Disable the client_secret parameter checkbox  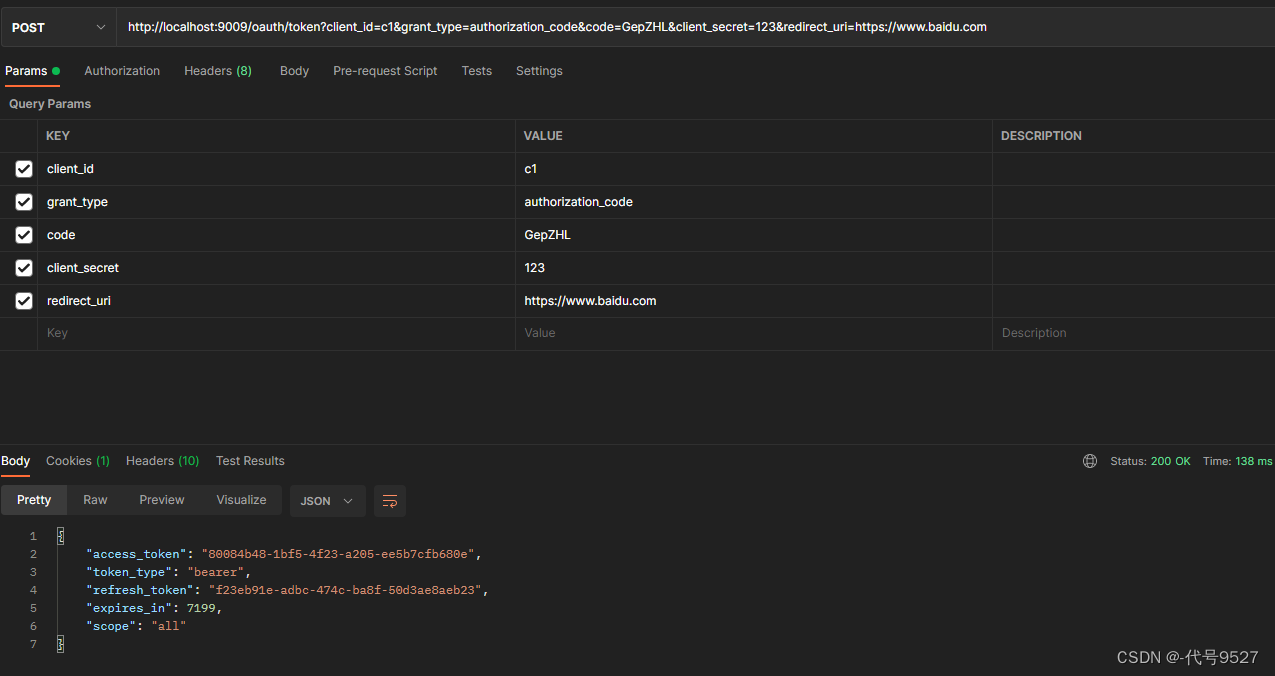pyautogui.click(x=24, y=268)
